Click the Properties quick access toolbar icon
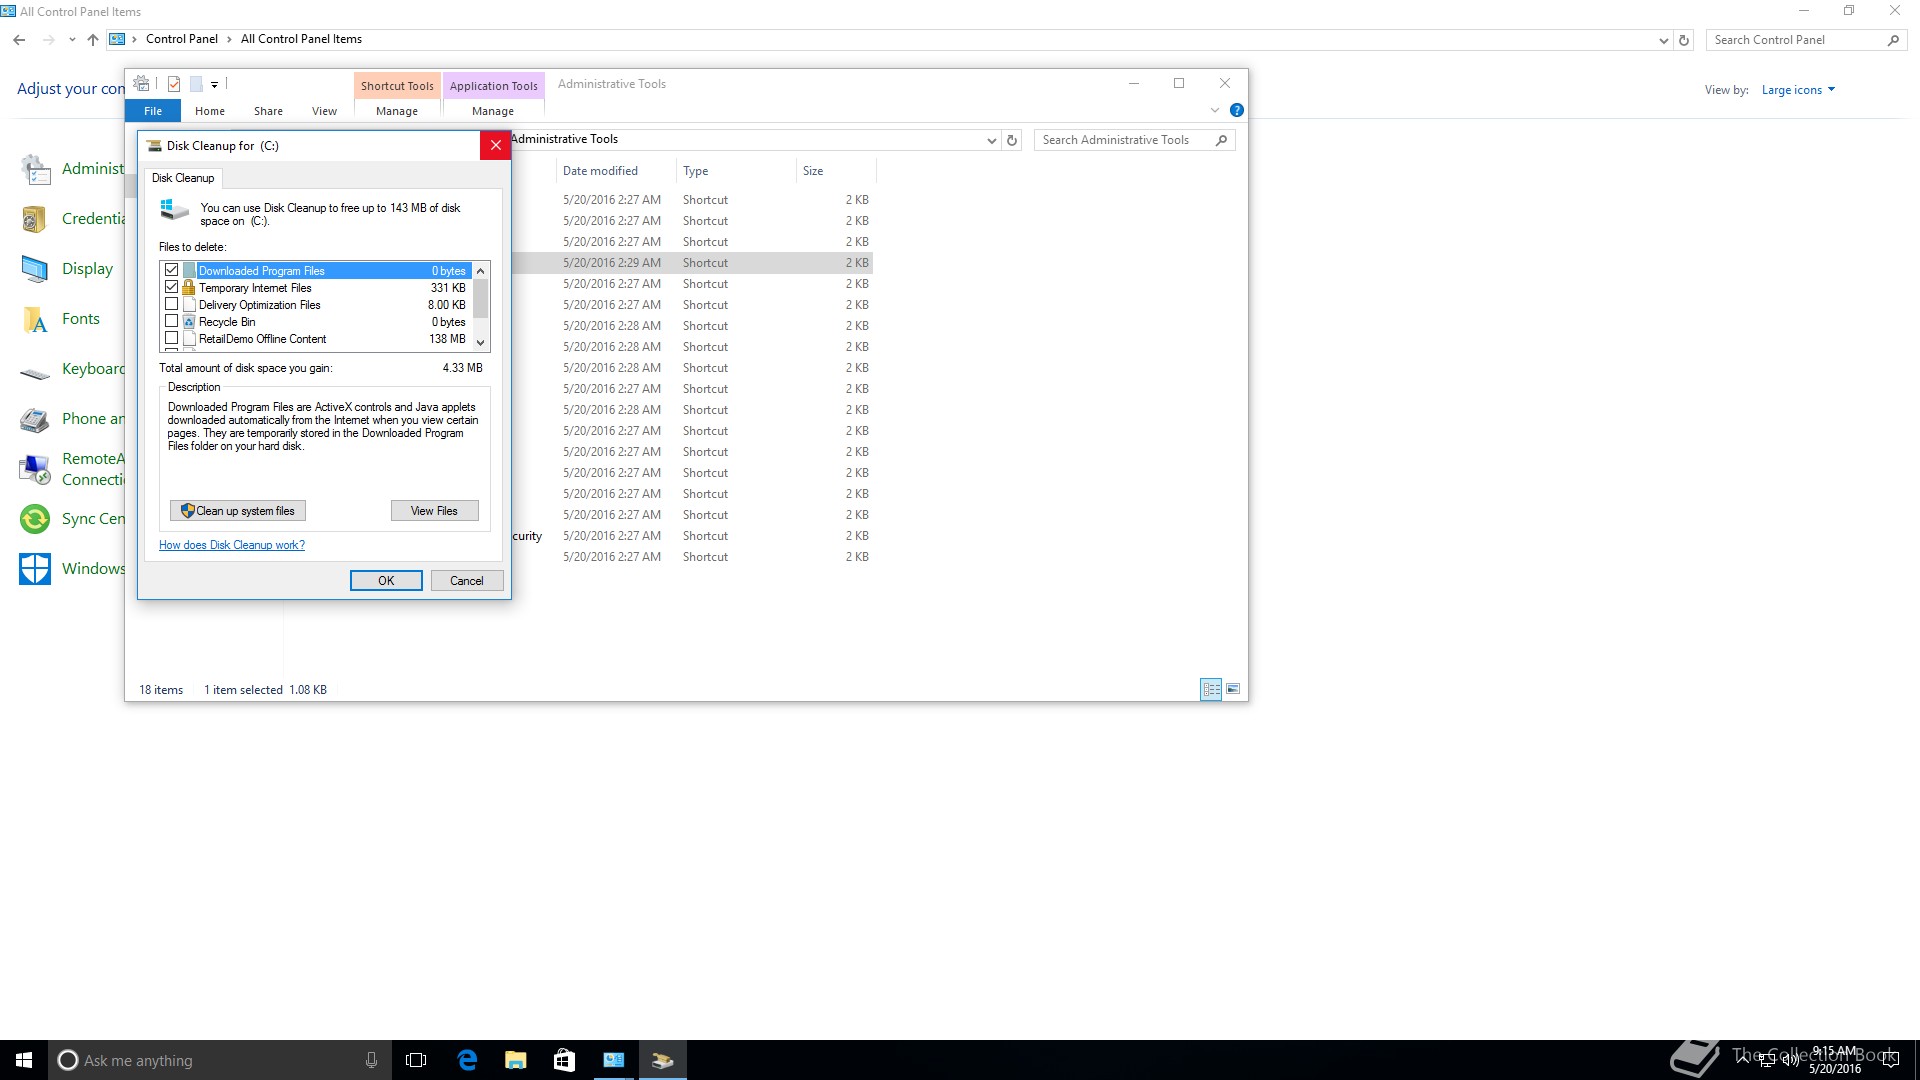The image size is (1920, 1080). point(174,84)
